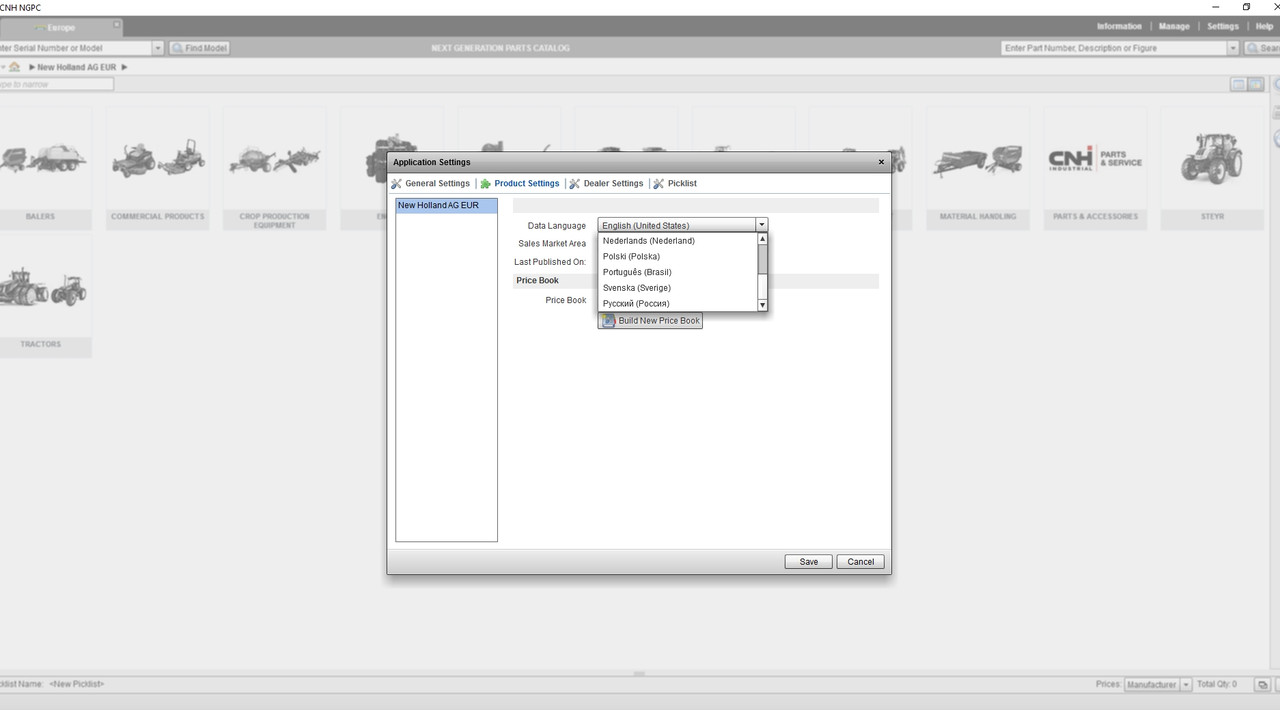This screenshot has height=710, width=1280.
Task: Expand arrow after New Holland AG EUR breadcrumb
Action: point(125,67)
